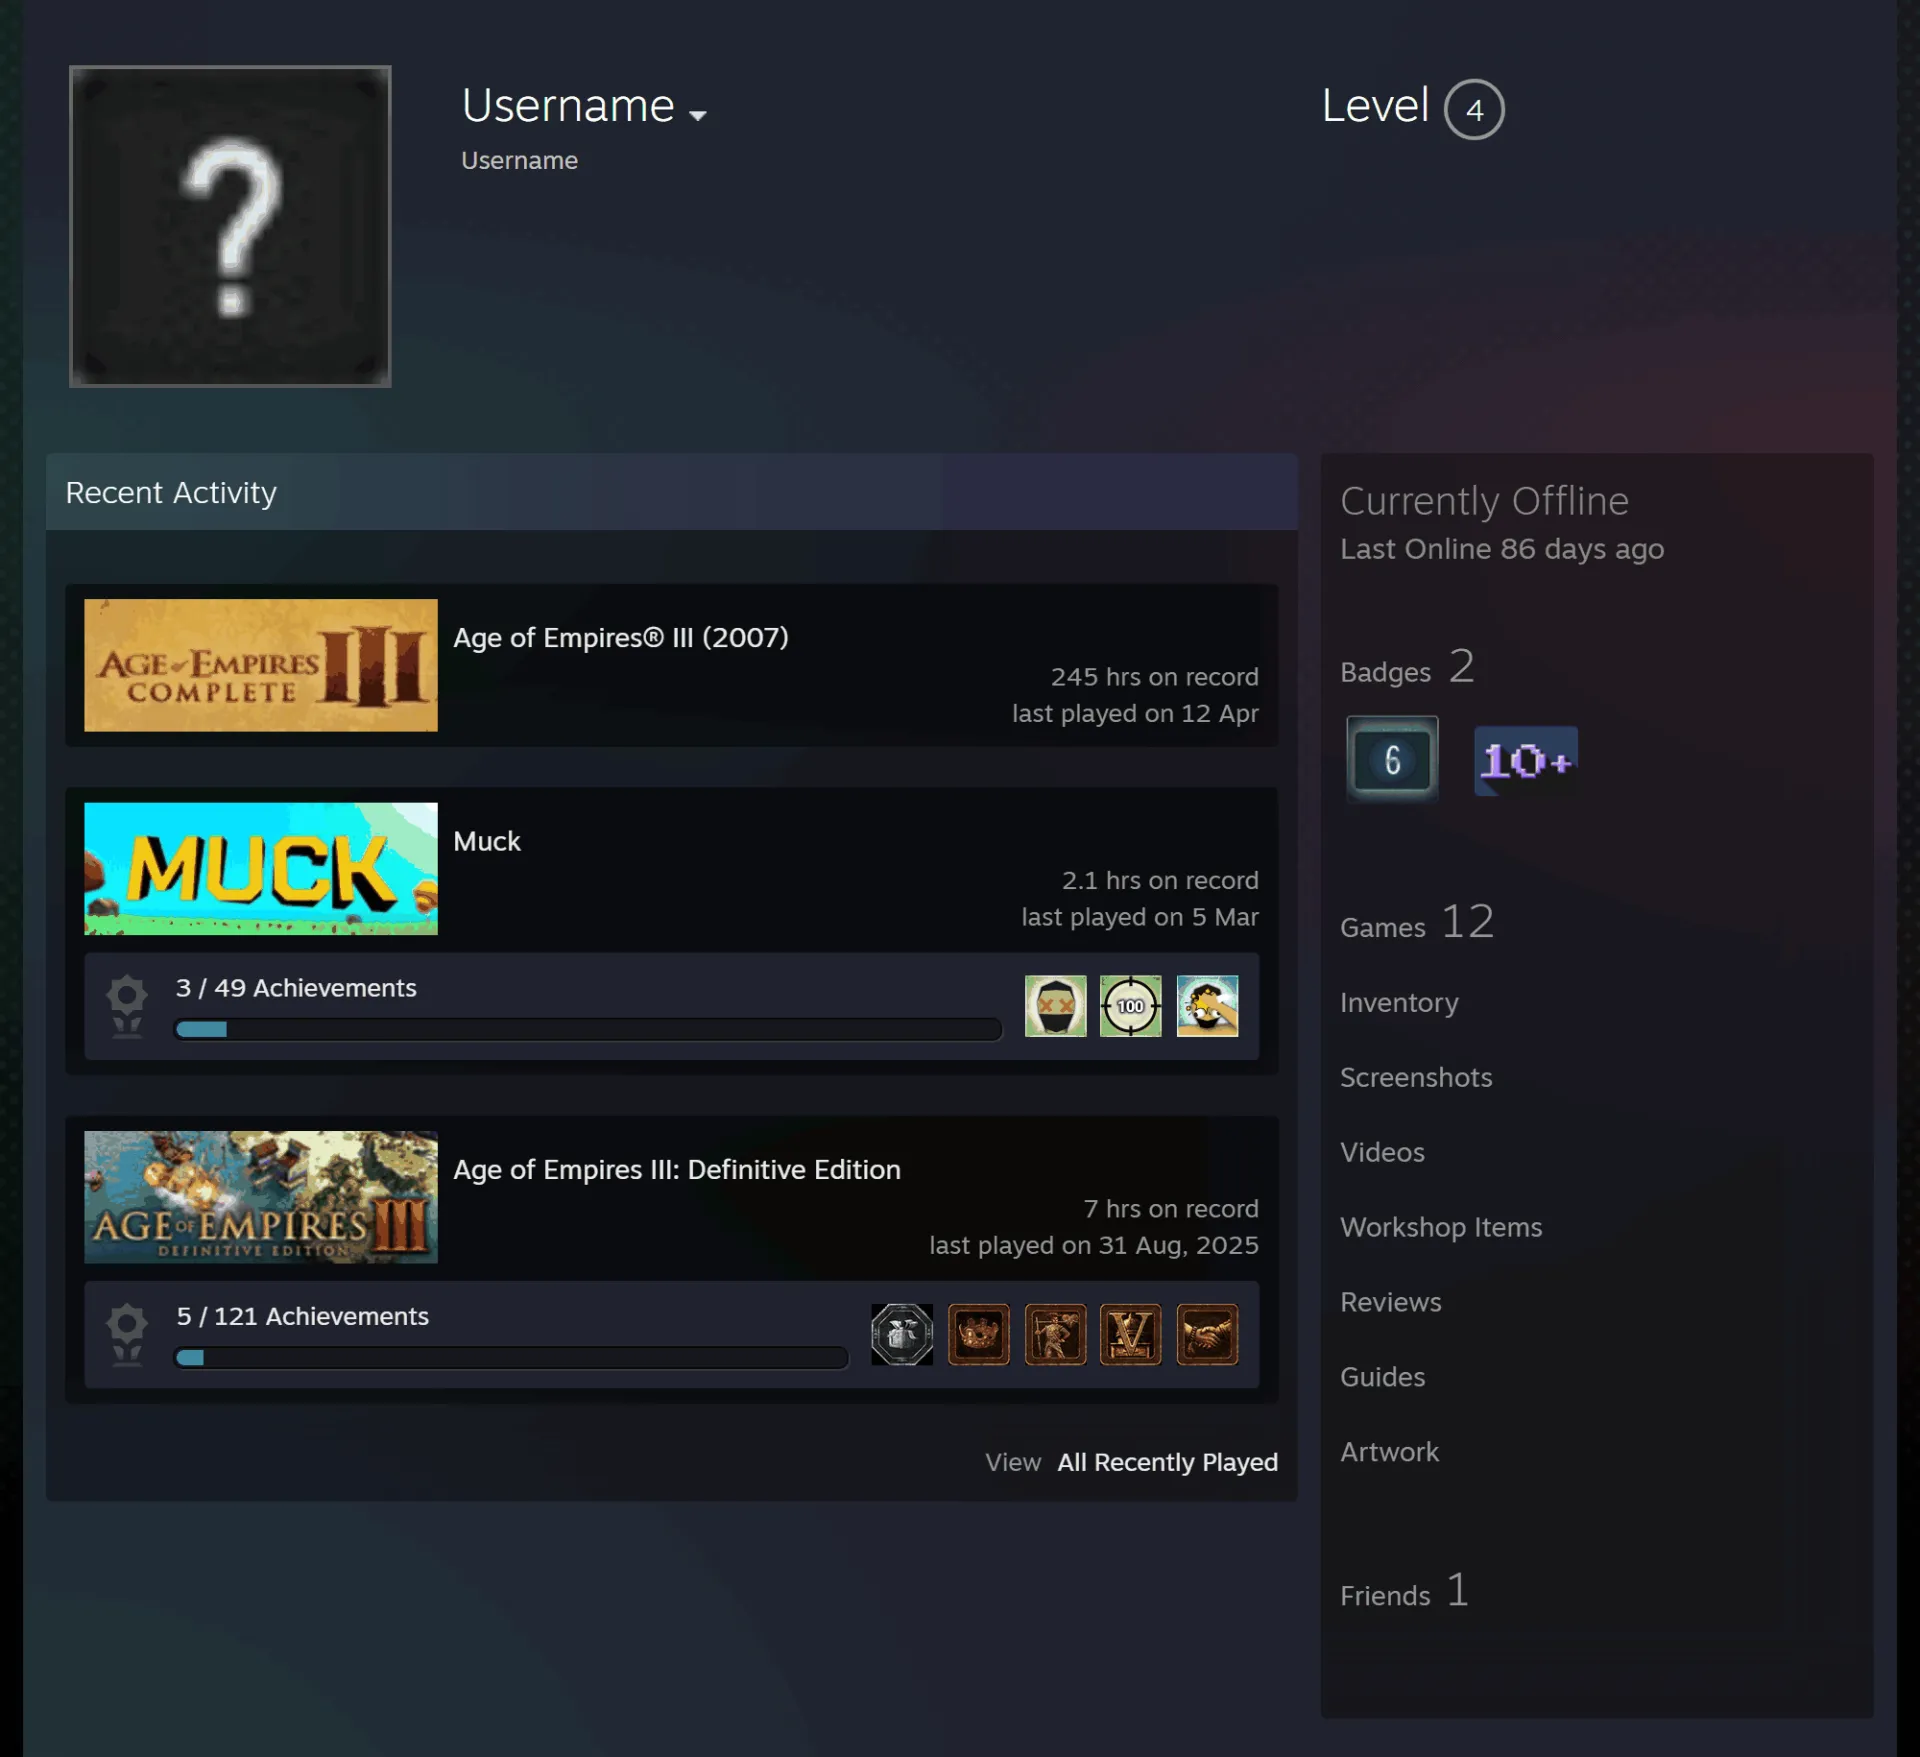Open the Workshop Items link
The width and height of the screenshot is (1920, 1757).
pyautogui.click(x=1441, y=1227)
